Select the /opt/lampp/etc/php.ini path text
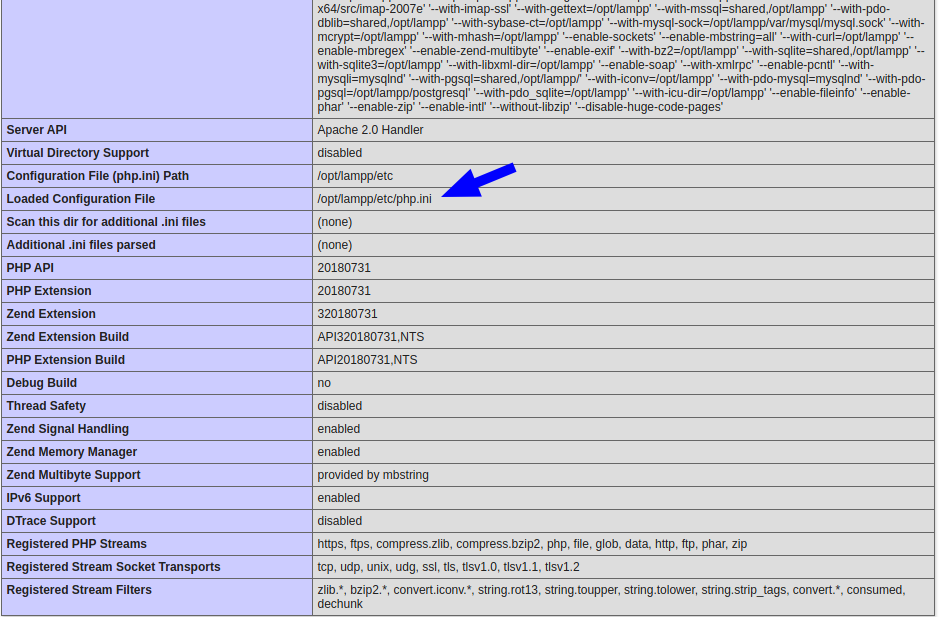 374,198
